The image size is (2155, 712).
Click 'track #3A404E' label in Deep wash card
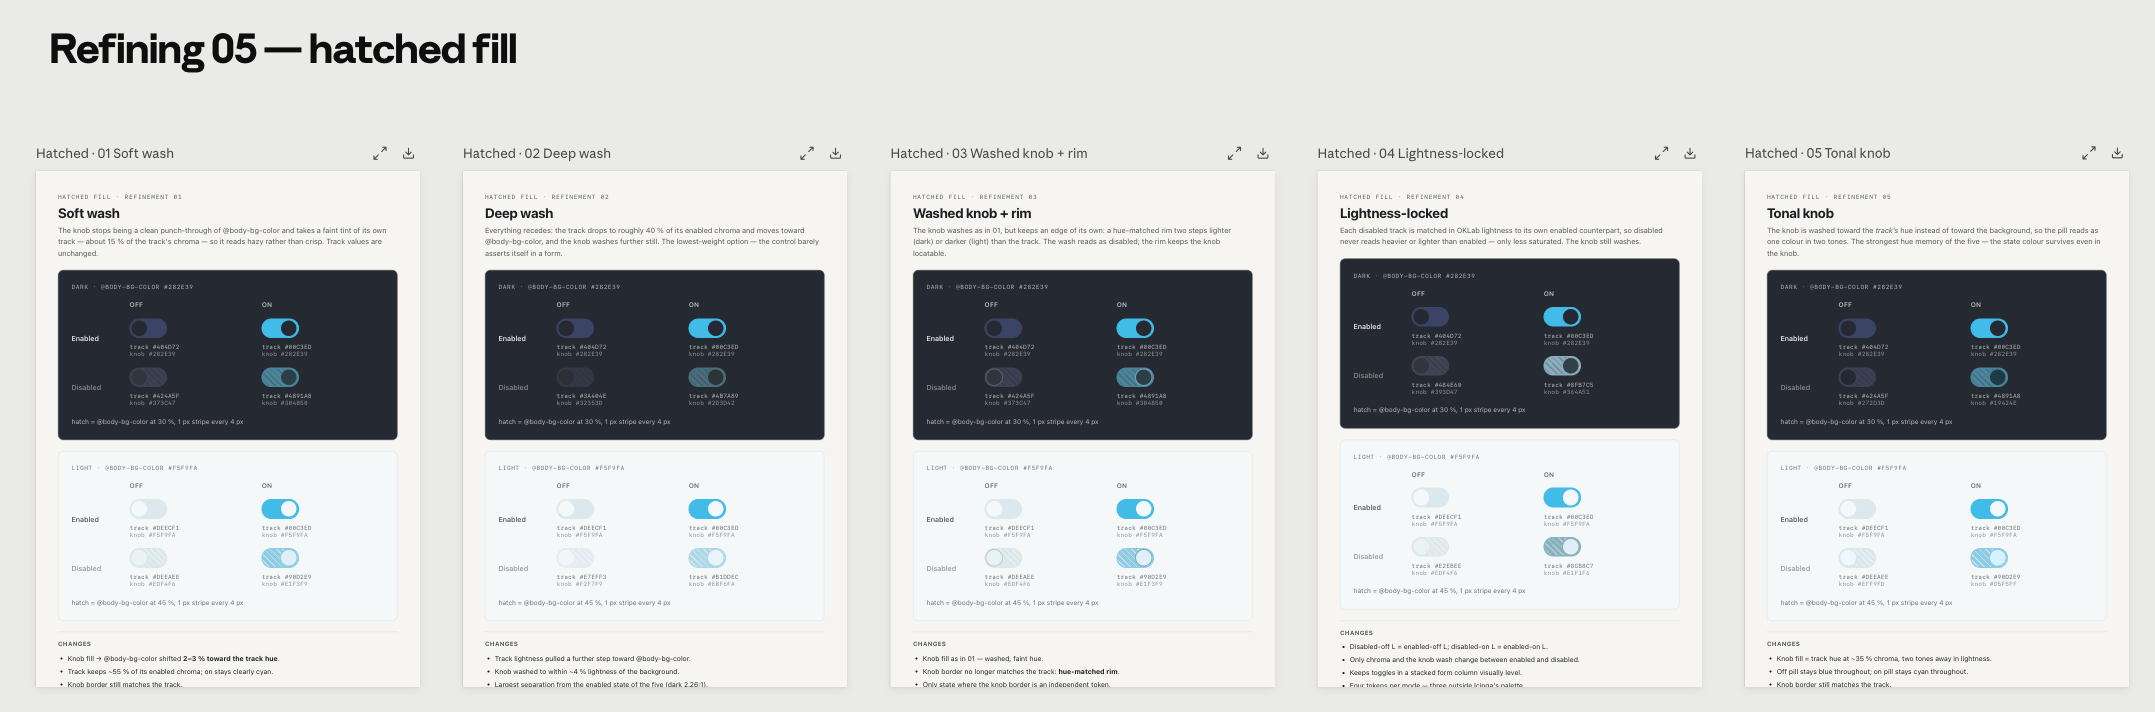click(x=581, y=396)
